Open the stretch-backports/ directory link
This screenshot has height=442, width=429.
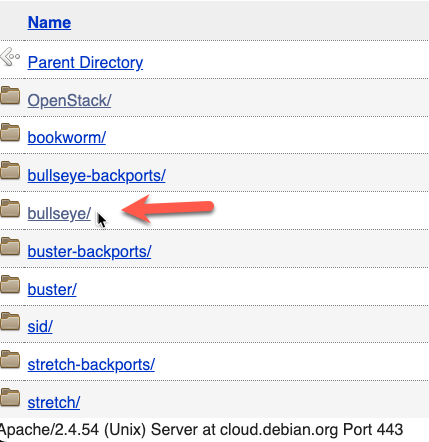91,365
